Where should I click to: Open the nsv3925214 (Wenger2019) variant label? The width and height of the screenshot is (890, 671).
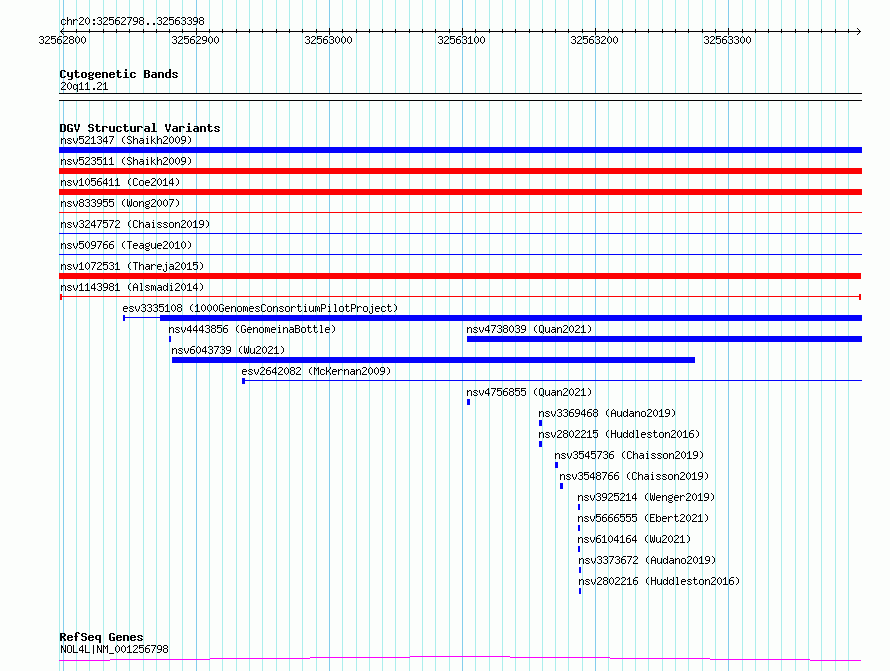click(x=646, y=497)
